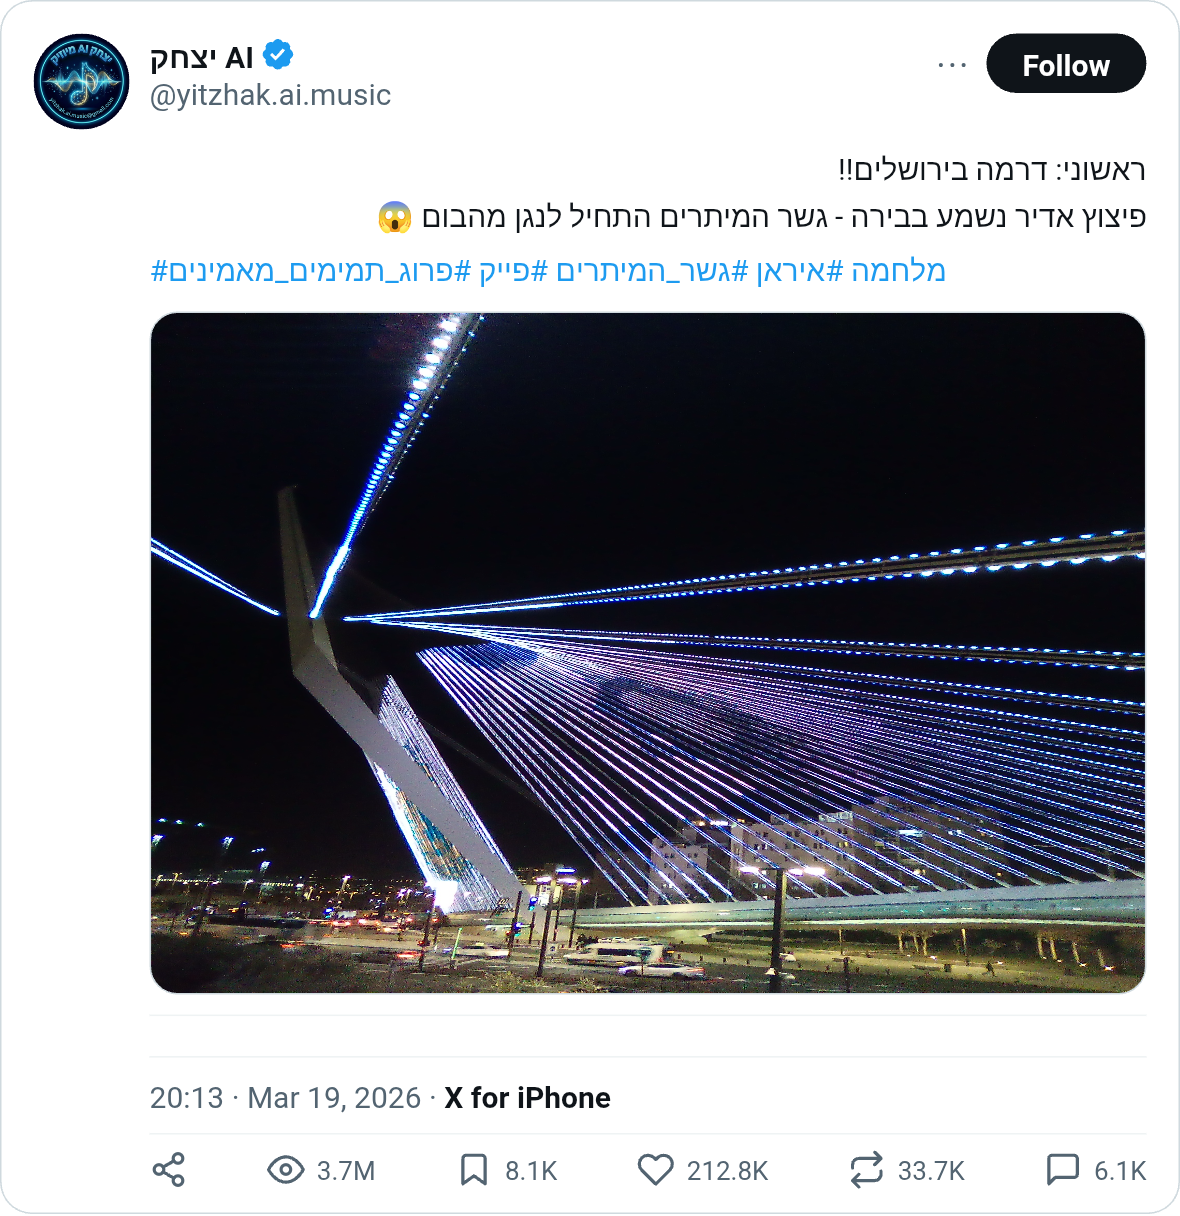Toggle following with the Follow button
Image resolution: width=1180 pixels, height=1216 pixels.
coord(1066,63)
